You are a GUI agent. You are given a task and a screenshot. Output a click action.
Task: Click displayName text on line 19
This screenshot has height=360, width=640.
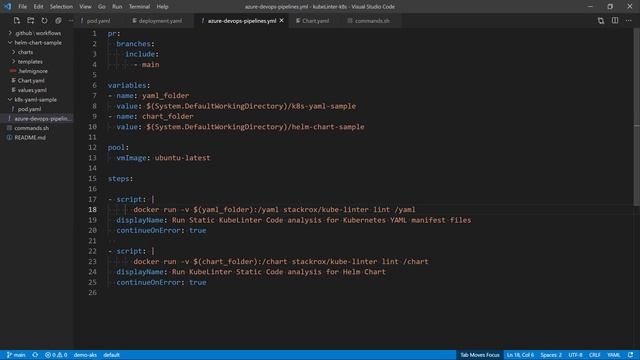[x=294, y=220]
